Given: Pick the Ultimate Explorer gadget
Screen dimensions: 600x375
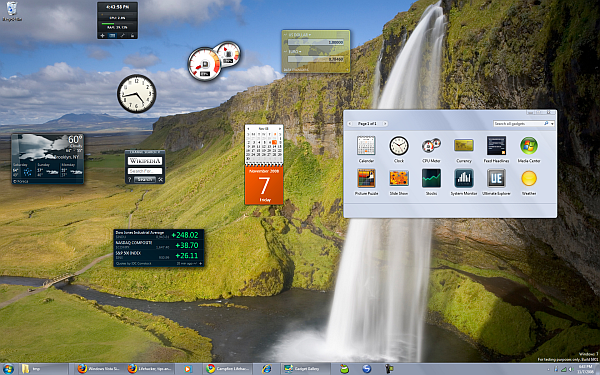Looking at the screenshot, I should 496,182.
